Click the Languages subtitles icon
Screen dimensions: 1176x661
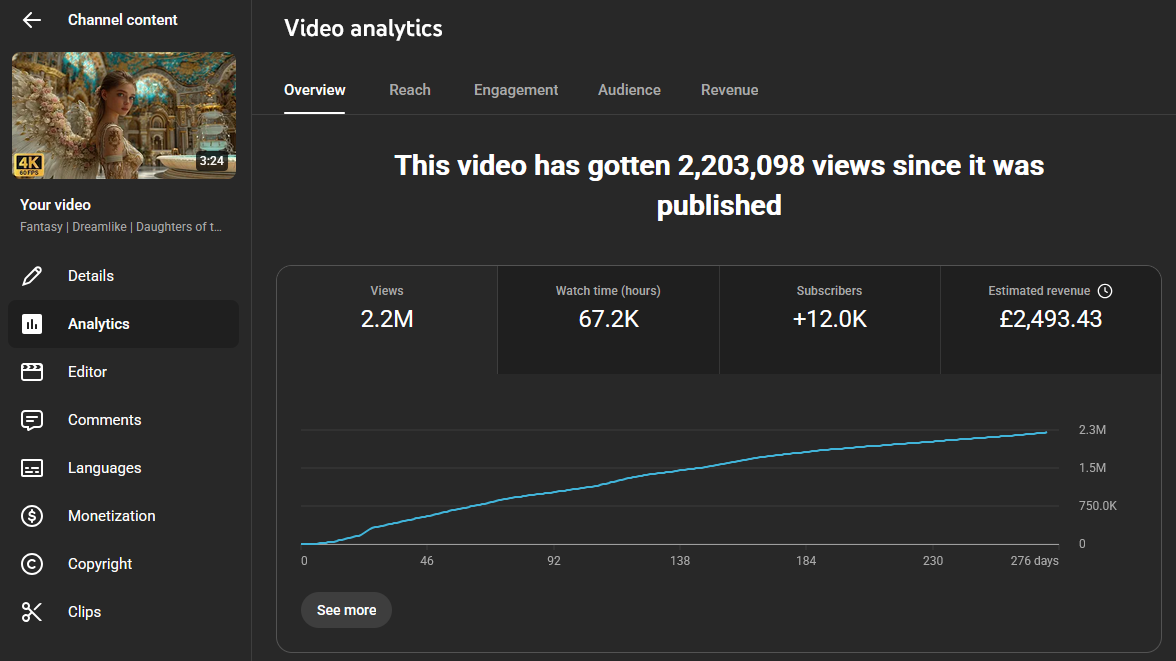tap(32, 468)
